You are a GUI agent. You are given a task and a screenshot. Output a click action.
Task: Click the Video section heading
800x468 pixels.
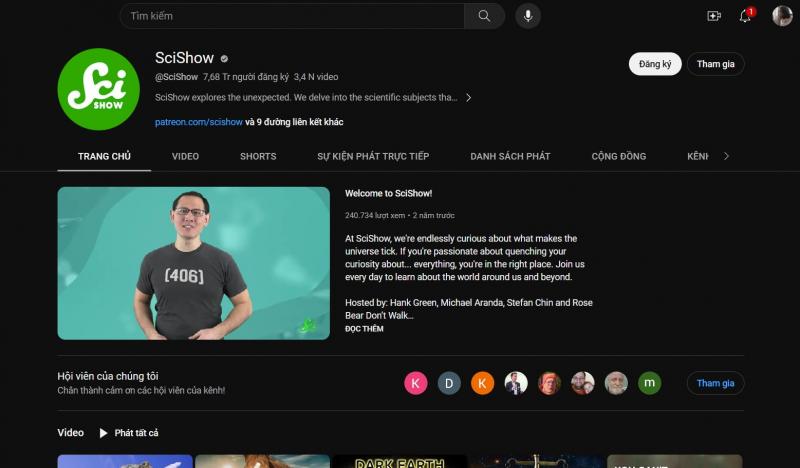[x=70, y=433]
